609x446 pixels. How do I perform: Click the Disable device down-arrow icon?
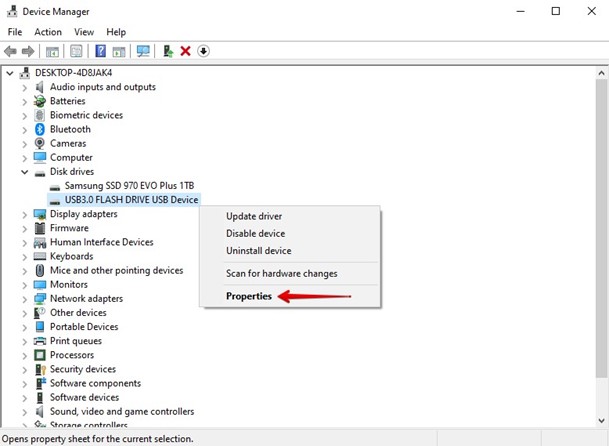[x=203, y=51]
